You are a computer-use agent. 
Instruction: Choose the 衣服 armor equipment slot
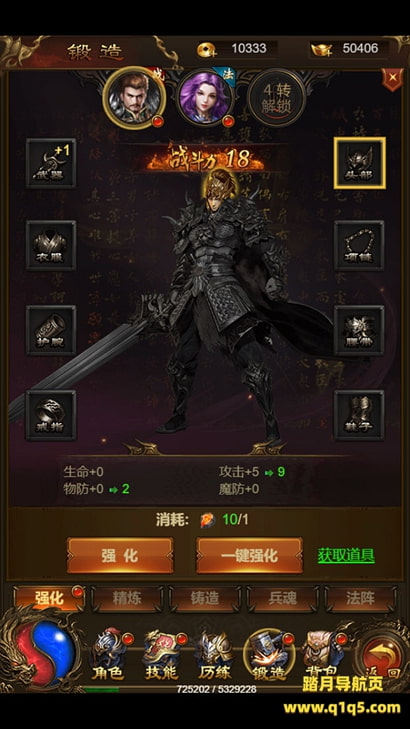(51, 245)
